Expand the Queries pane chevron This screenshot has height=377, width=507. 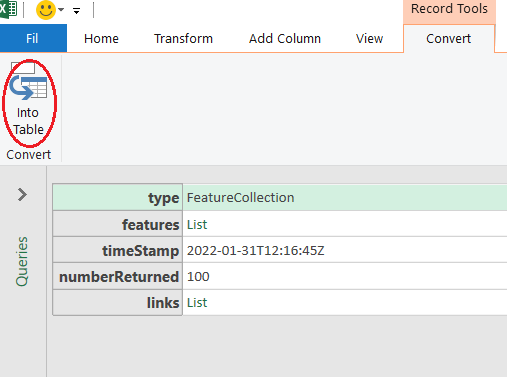tap(22, 195)
